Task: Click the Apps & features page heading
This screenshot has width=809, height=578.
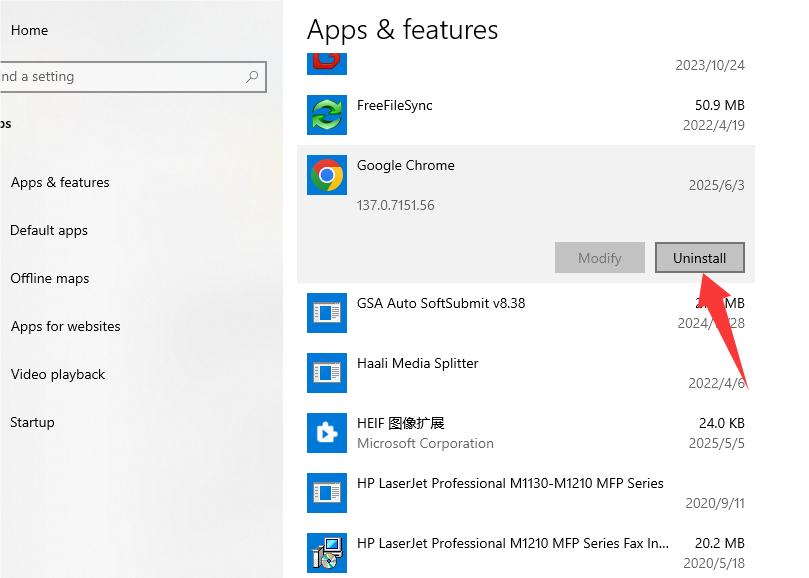Action: pos(402,29)
